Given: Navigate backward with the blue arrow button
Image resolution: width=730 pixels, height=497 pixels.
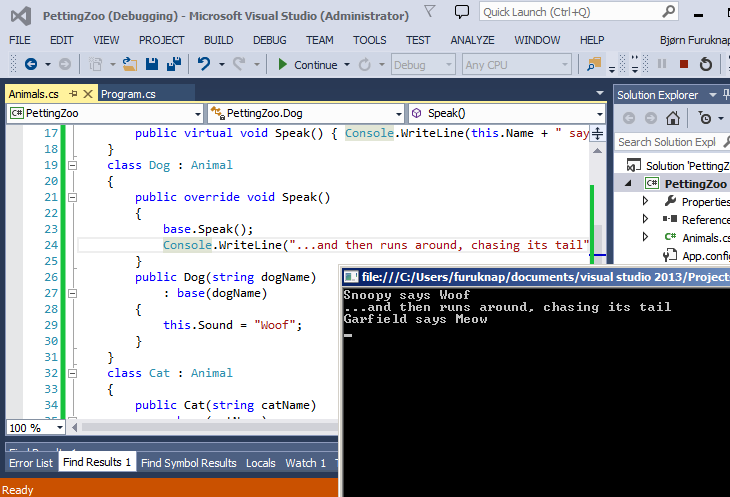Looking at the screenshot, I should 31,64.
